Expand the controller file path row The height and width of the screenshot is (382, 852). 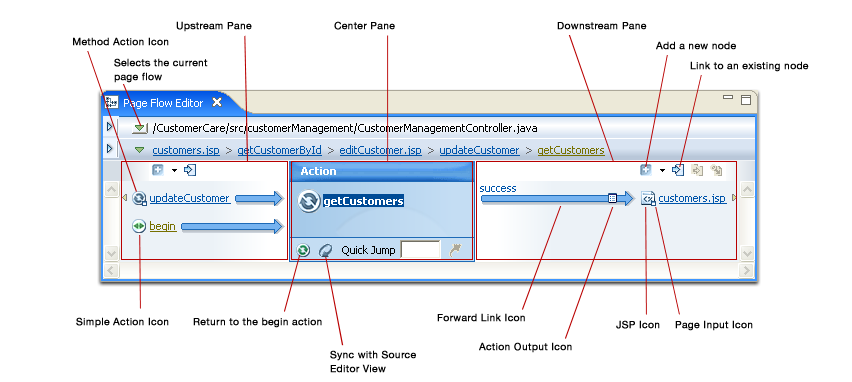point(110,127)
